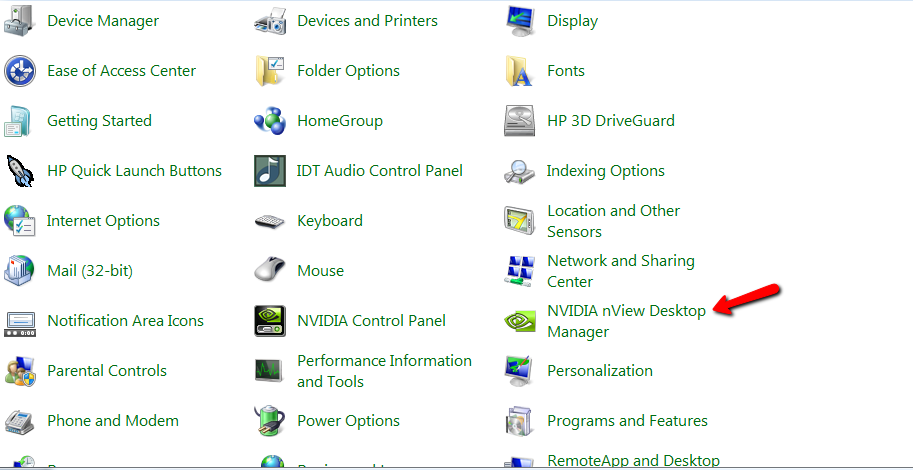This screenshot has width=913, height=470.
Task: Open the Mouse icon
Action: click(270, 271)
